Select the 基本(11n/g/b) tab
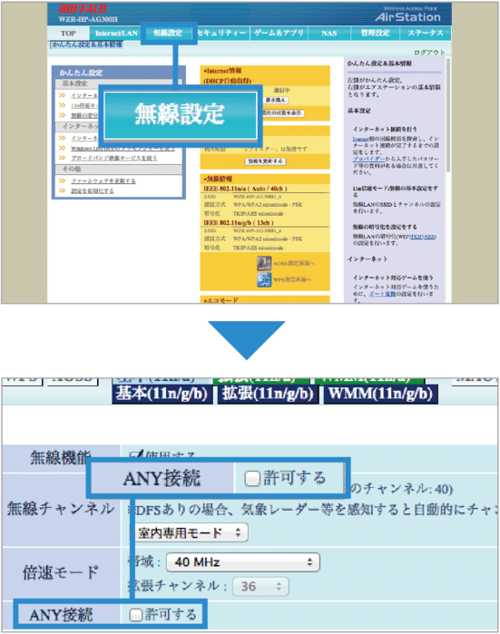 (x=162, y=394)
